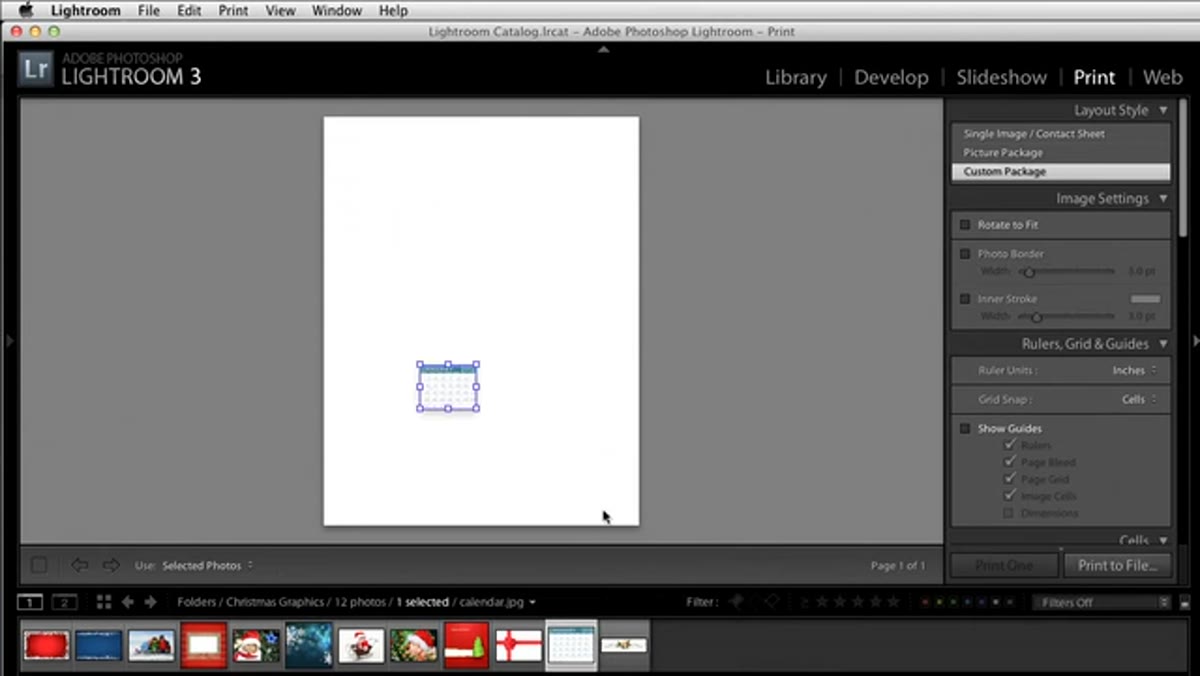Collapse the Image Settings panel
The image size is (1200, 676).
tap(1163, 198)
